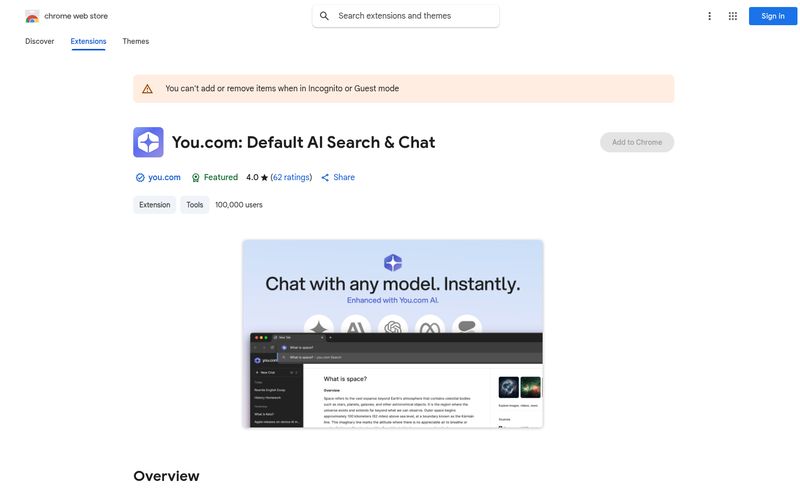Open the three-dot more options menu
Viewport: 800px width, 496px height.
pyautogui.click(x=709, y=16)
